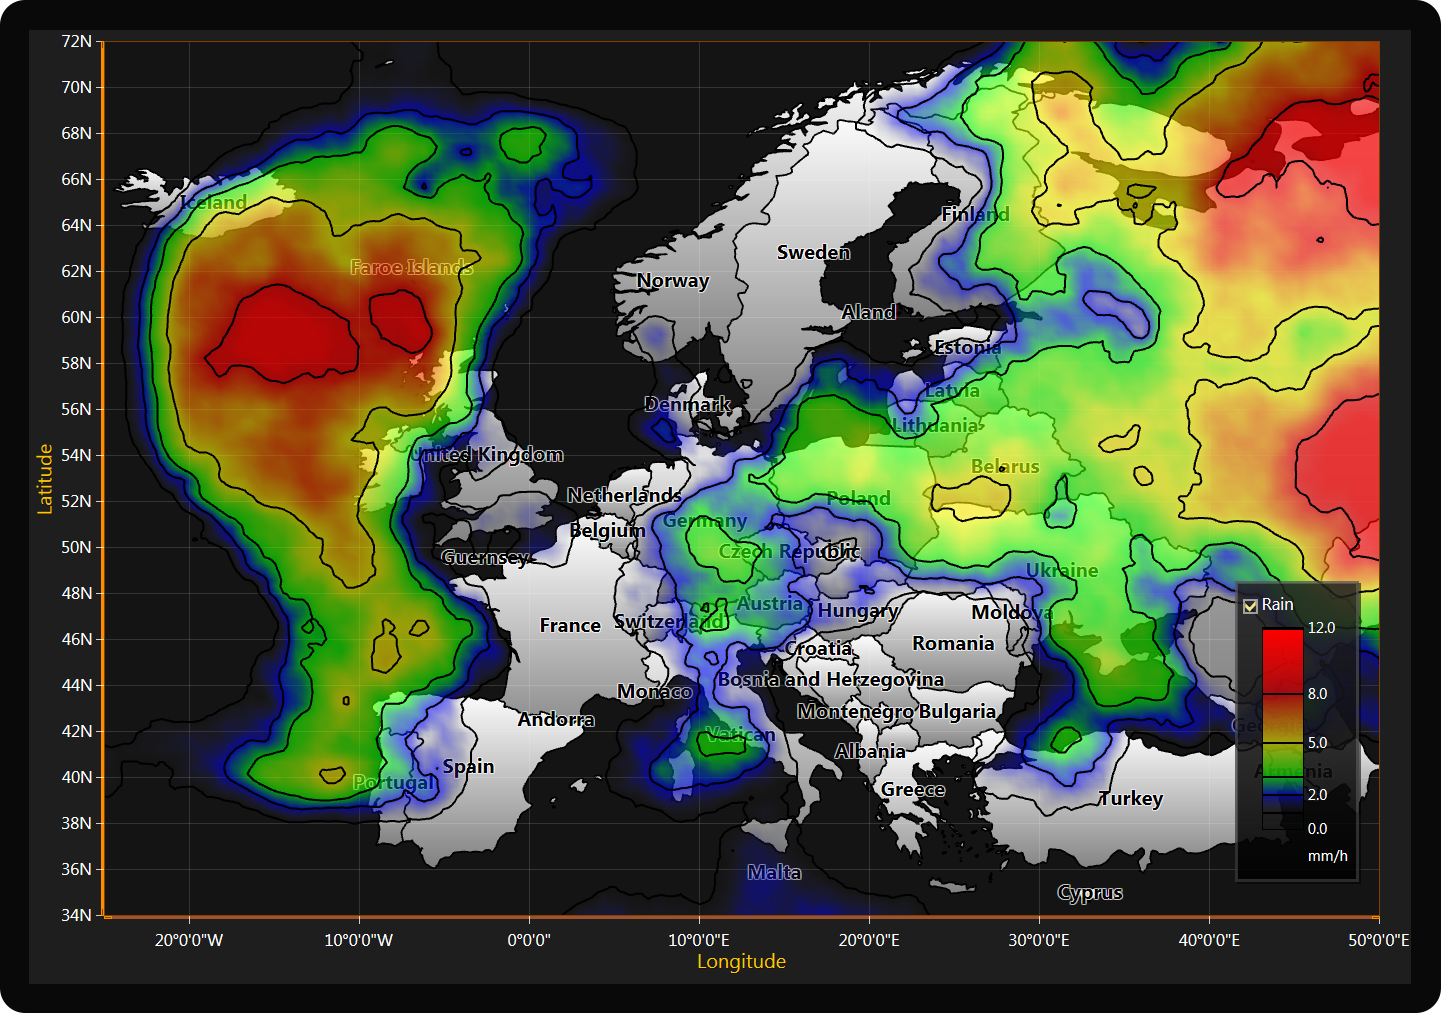The image size is (1441, 1013).
Task: Click the Rain legend title text
Action: pyautogui.click(x=1277, y=605)
